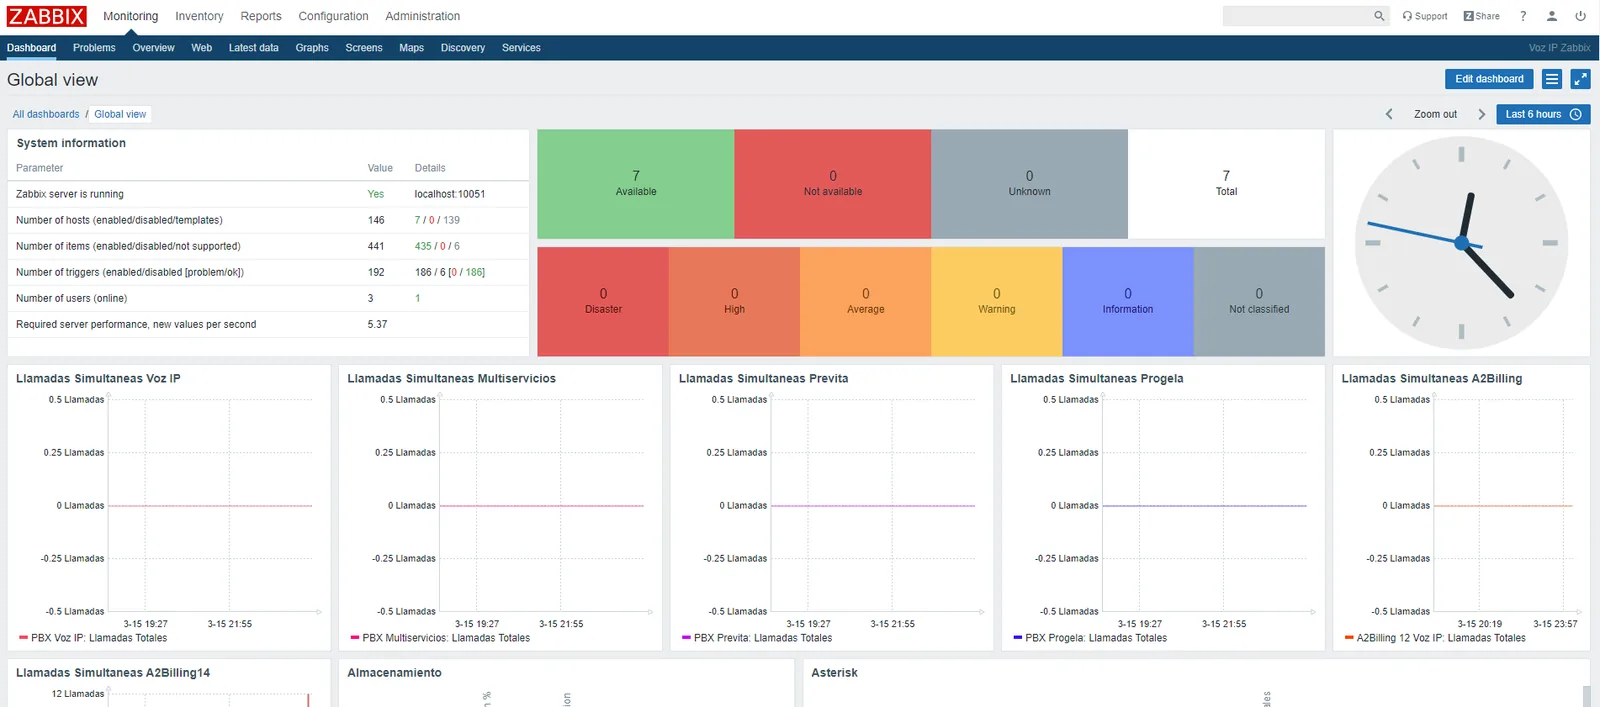Click Disaster severity tile
Image resolution: width=1600 pixels, height=707 pixels.
pyautogui.click(x=603, y=301)
